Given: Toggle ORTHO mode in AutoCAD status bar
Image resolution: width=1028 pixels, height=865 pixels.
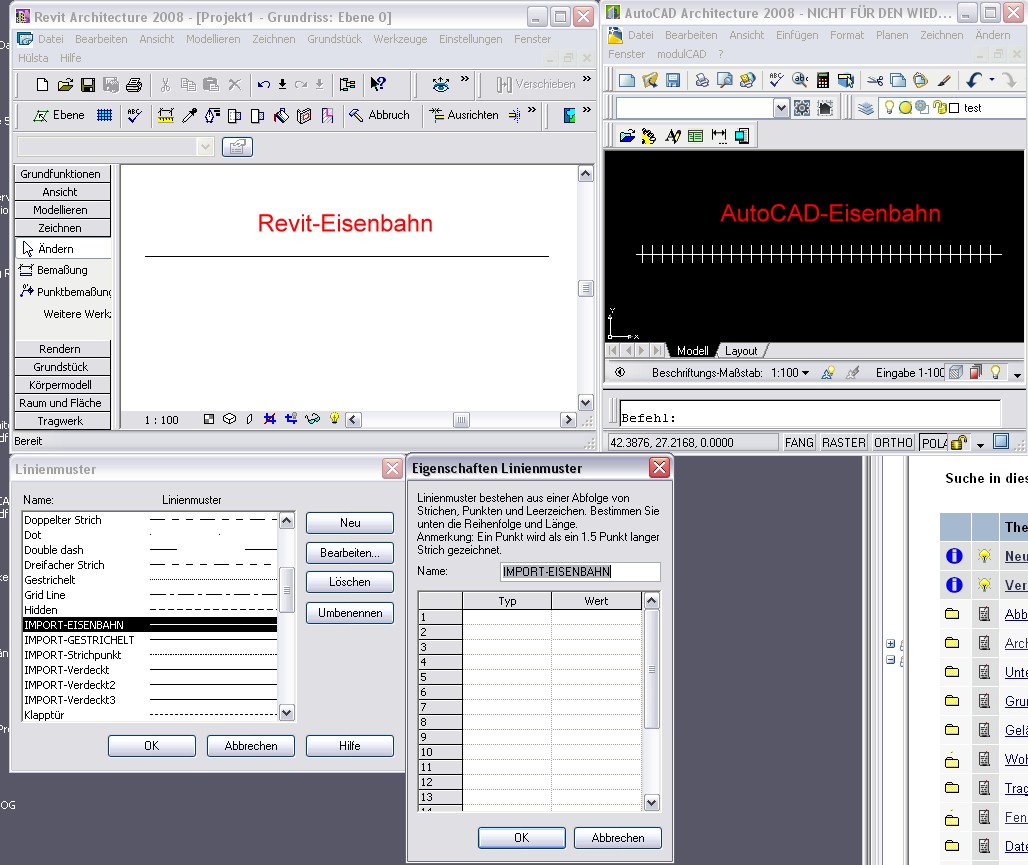Looking at the screenshot, I should coord(894,443).
